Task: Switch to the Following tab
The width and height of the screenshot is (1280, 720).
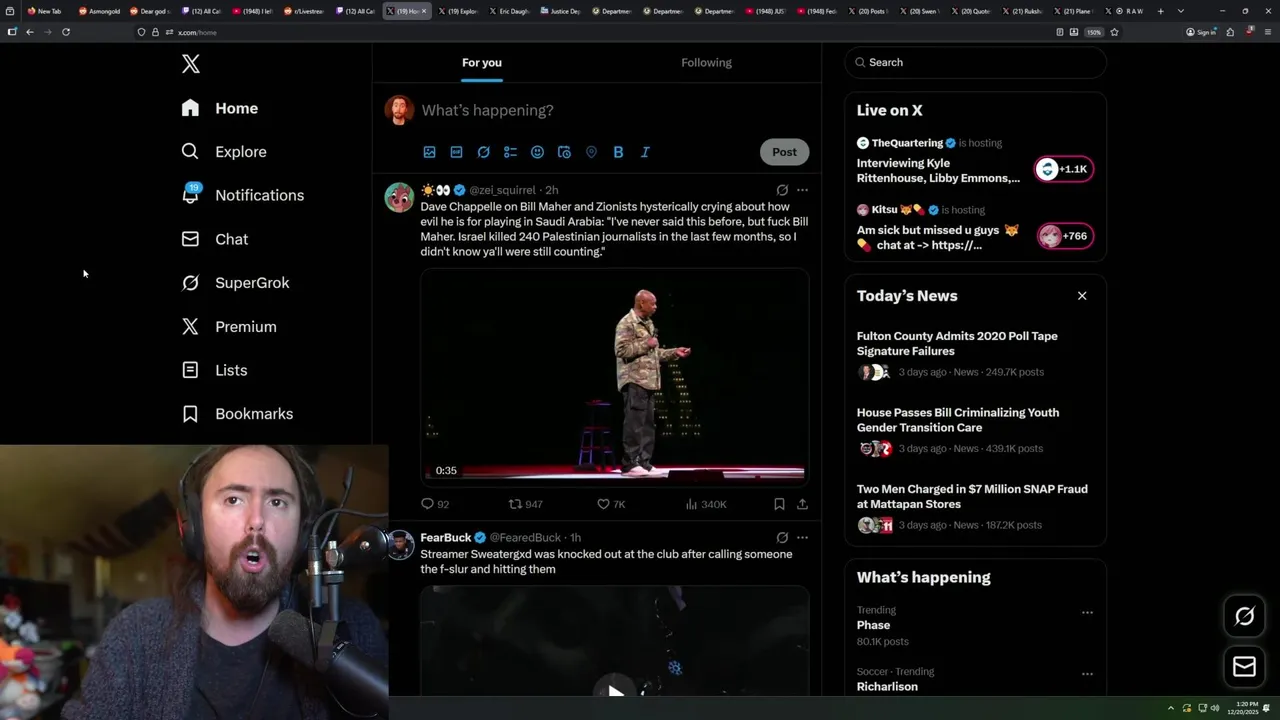Action: pyautogui.click(x=707, y=62)
